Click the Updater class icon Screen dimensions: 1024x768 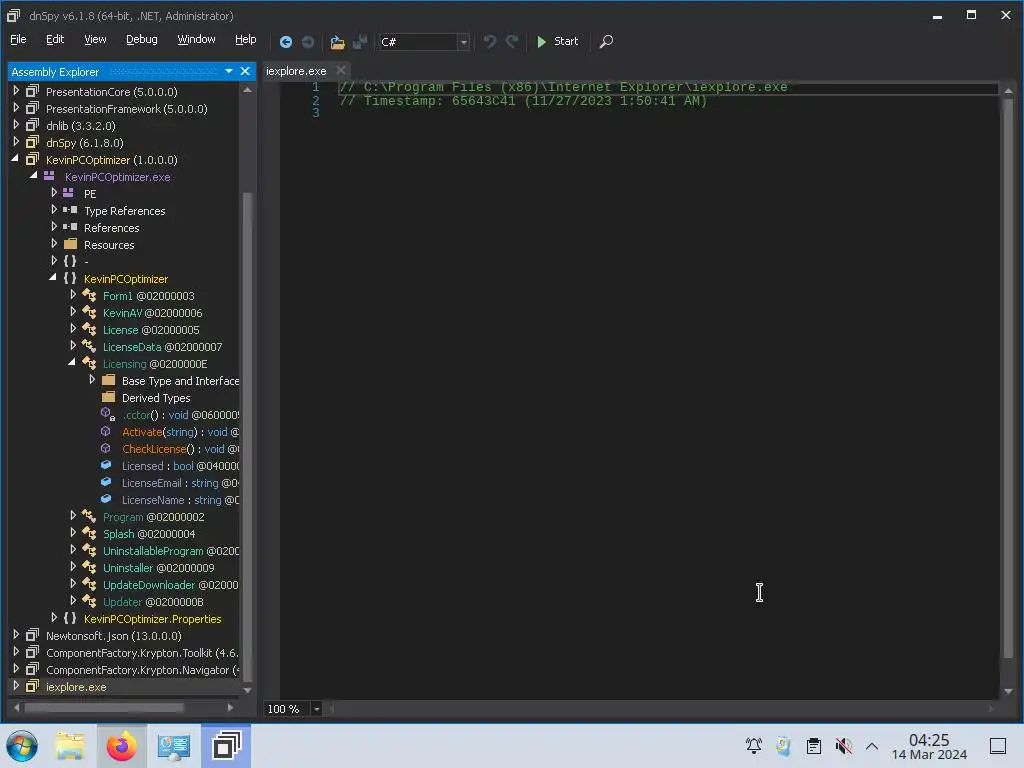click(x=89, y=601)
